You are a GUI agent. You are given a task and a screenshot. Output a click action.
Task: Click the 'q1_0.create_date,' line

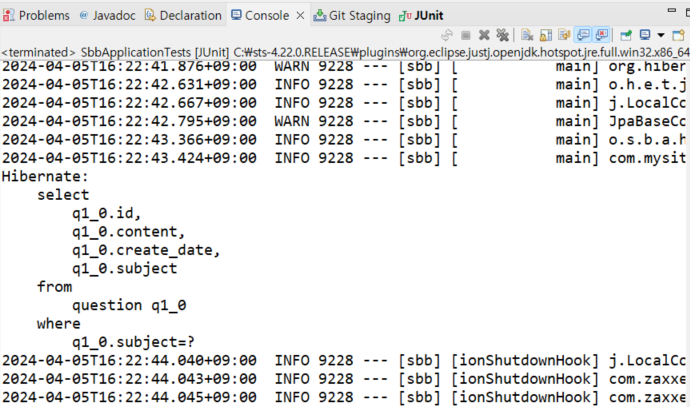coord(146,250)
